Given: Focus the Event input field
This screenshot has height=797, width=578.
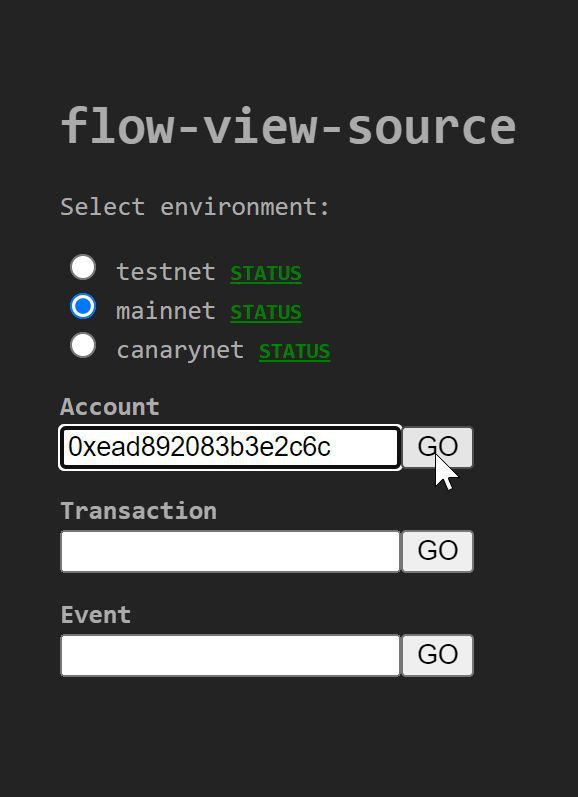Looking at the screenshot, I should [230, 655].
